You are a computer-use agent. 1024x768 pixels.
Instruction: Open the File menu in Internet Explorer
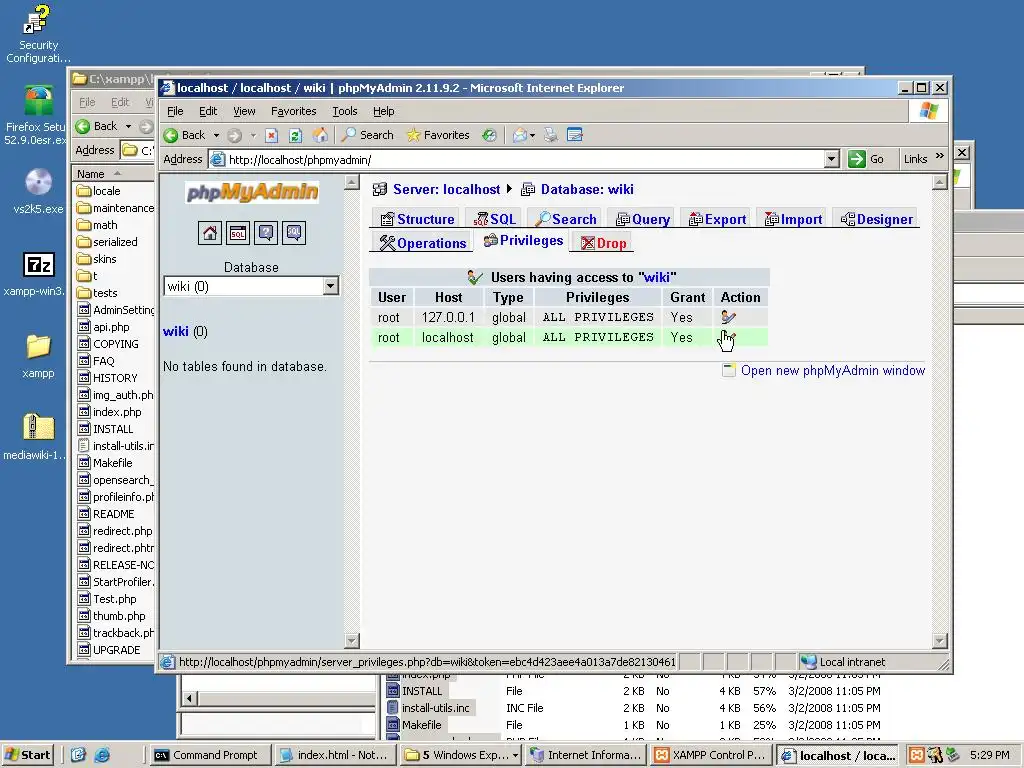(x=175, y=111)
